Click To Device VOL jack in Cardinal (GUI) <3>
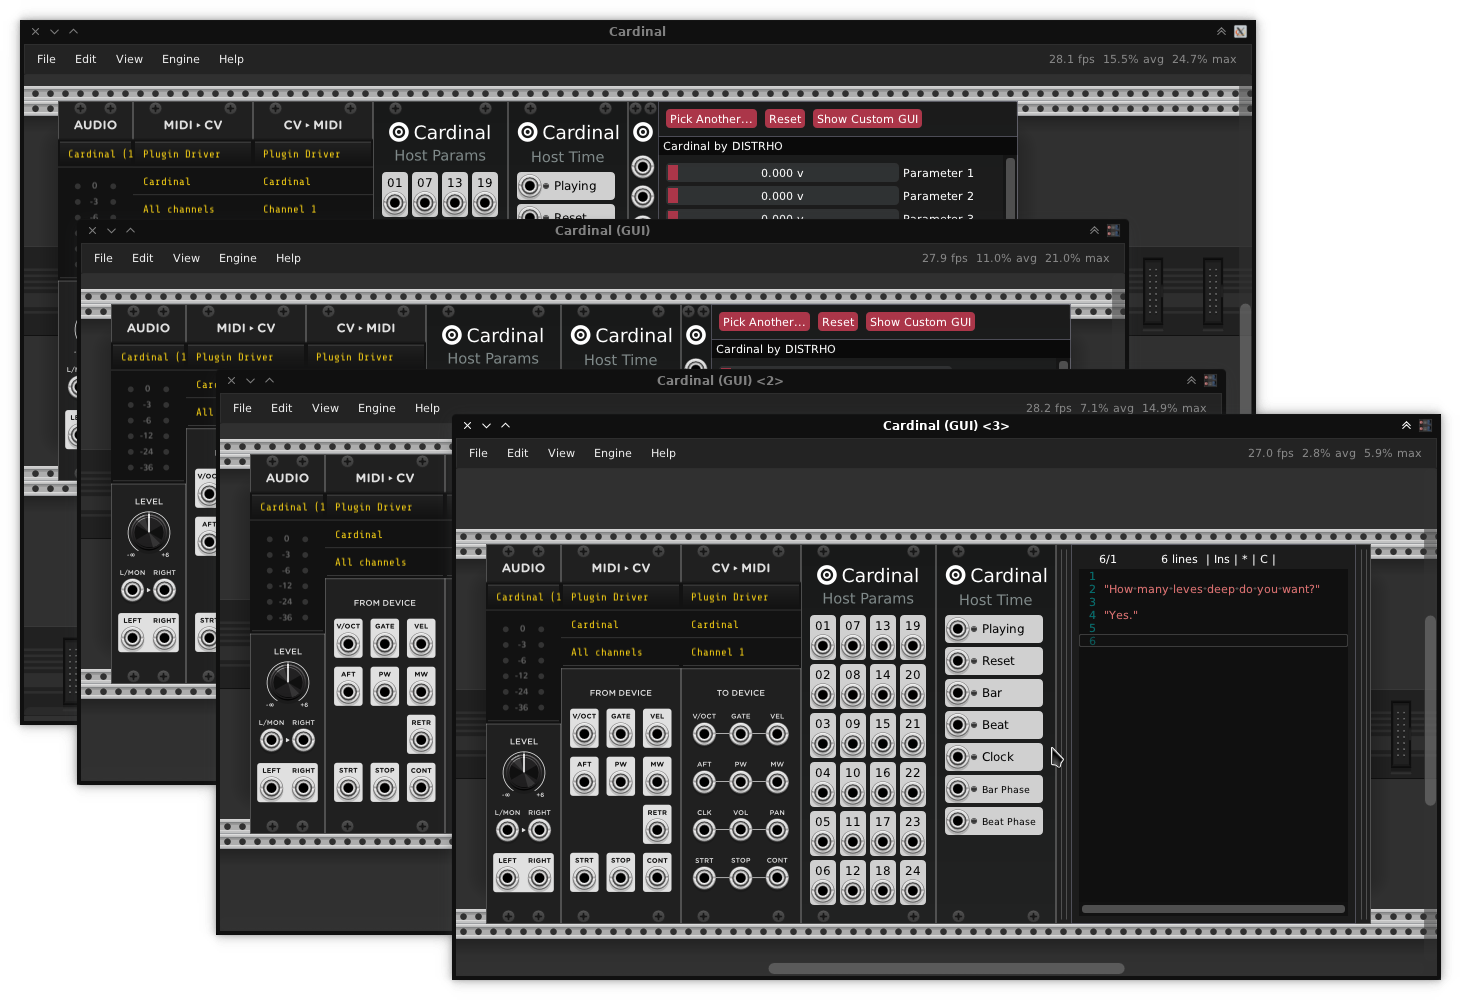1461x1000 pixels. (741, 830)
